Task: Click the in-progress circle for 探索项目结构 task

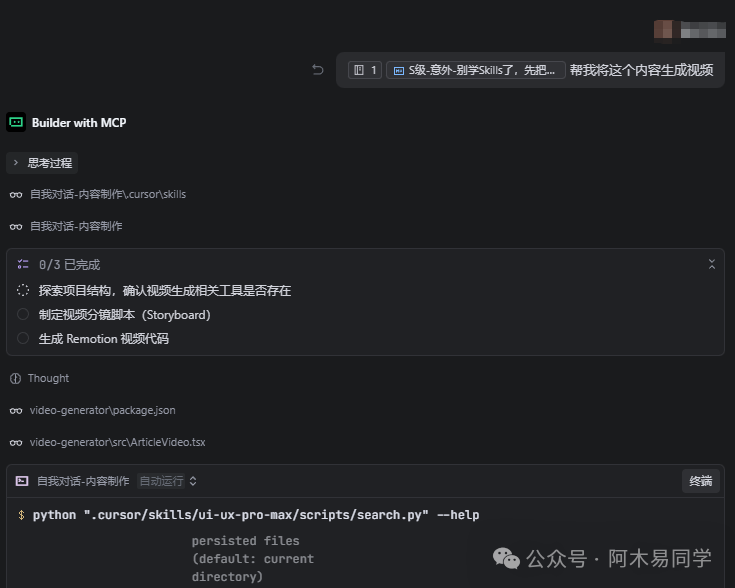Action: [23, 291]
